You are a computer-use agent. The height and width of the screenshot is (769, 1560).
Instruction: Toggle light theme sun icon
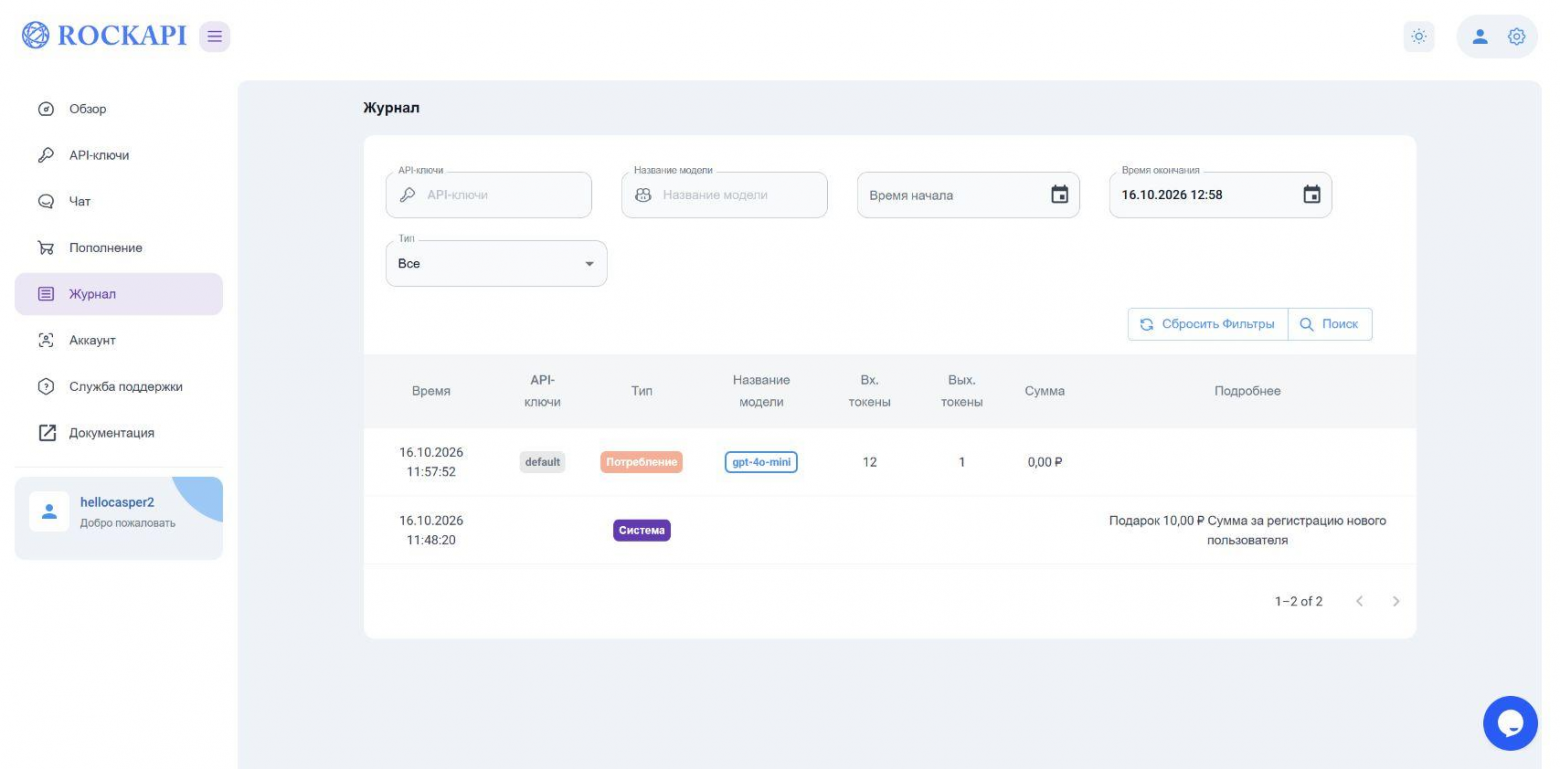click(1418, 37)
